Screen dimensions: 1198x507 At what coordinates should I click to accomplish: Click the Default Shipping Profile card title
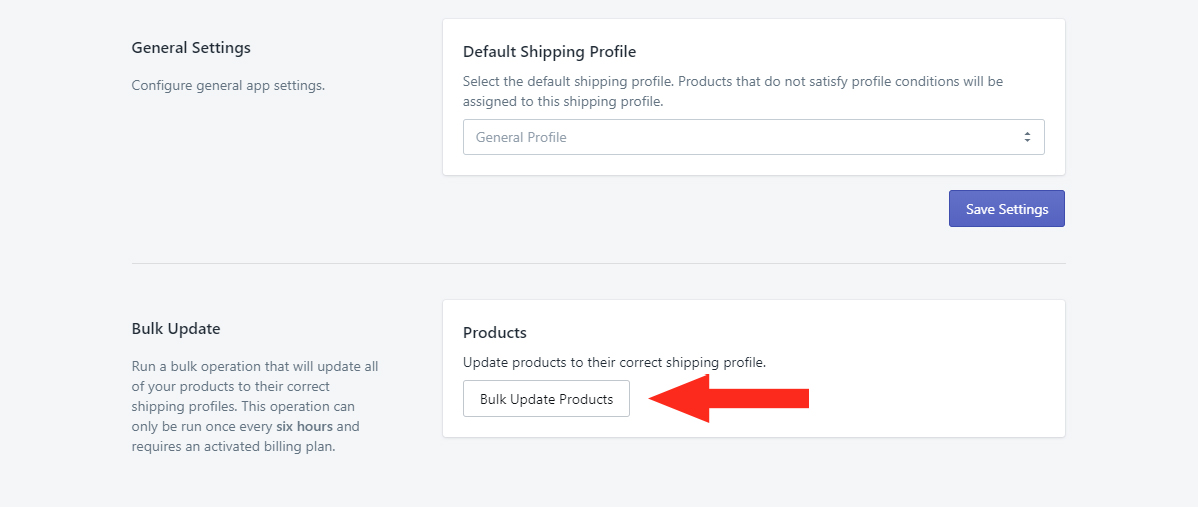pyautogui.click(x=549, y=52)
